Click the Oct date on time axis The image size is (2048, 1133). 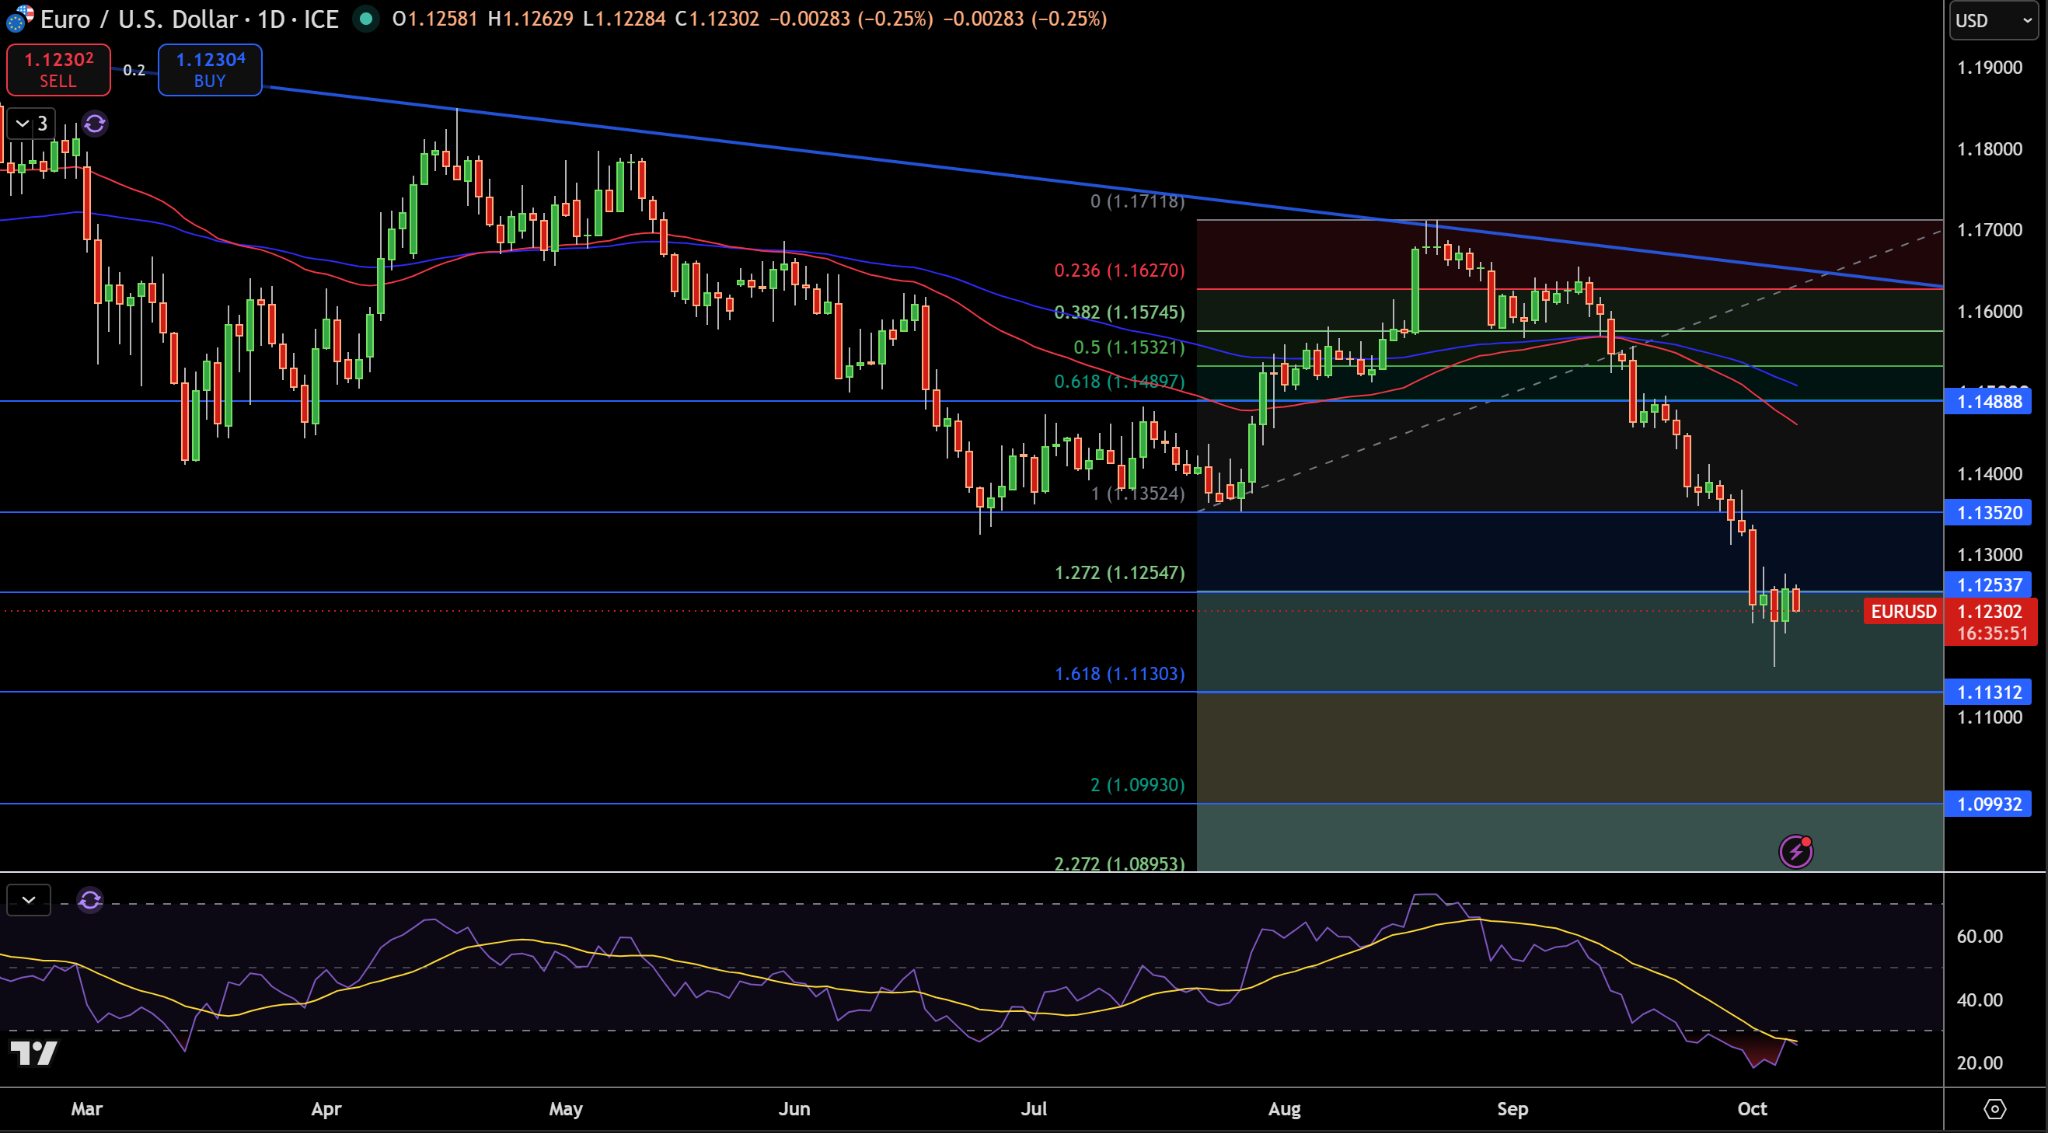click(x=1752, y=1109)
